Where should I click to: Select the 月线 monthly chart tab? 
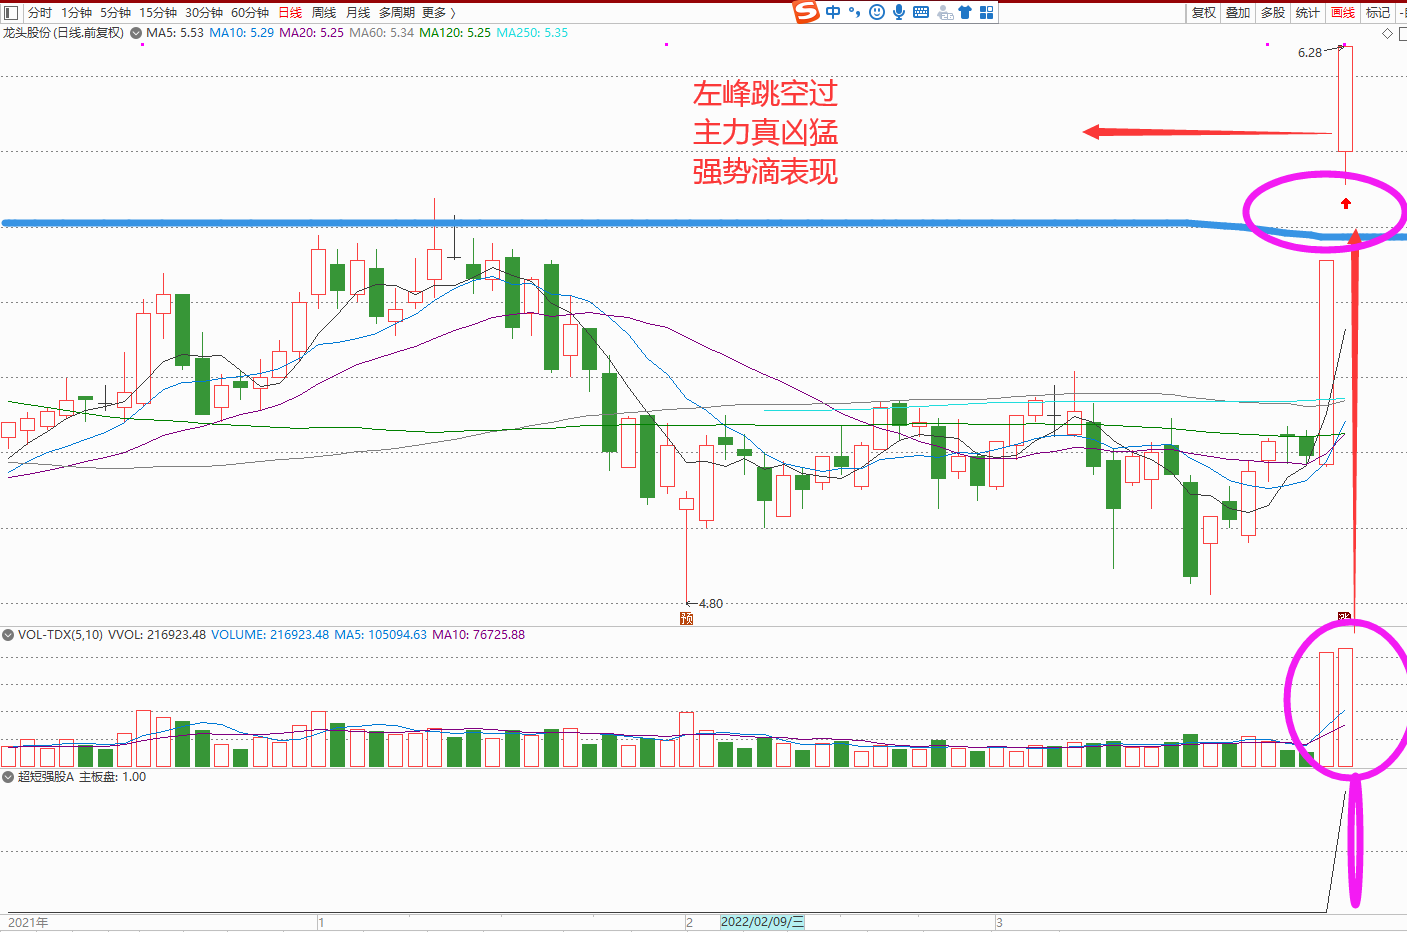tap(358, 12)
